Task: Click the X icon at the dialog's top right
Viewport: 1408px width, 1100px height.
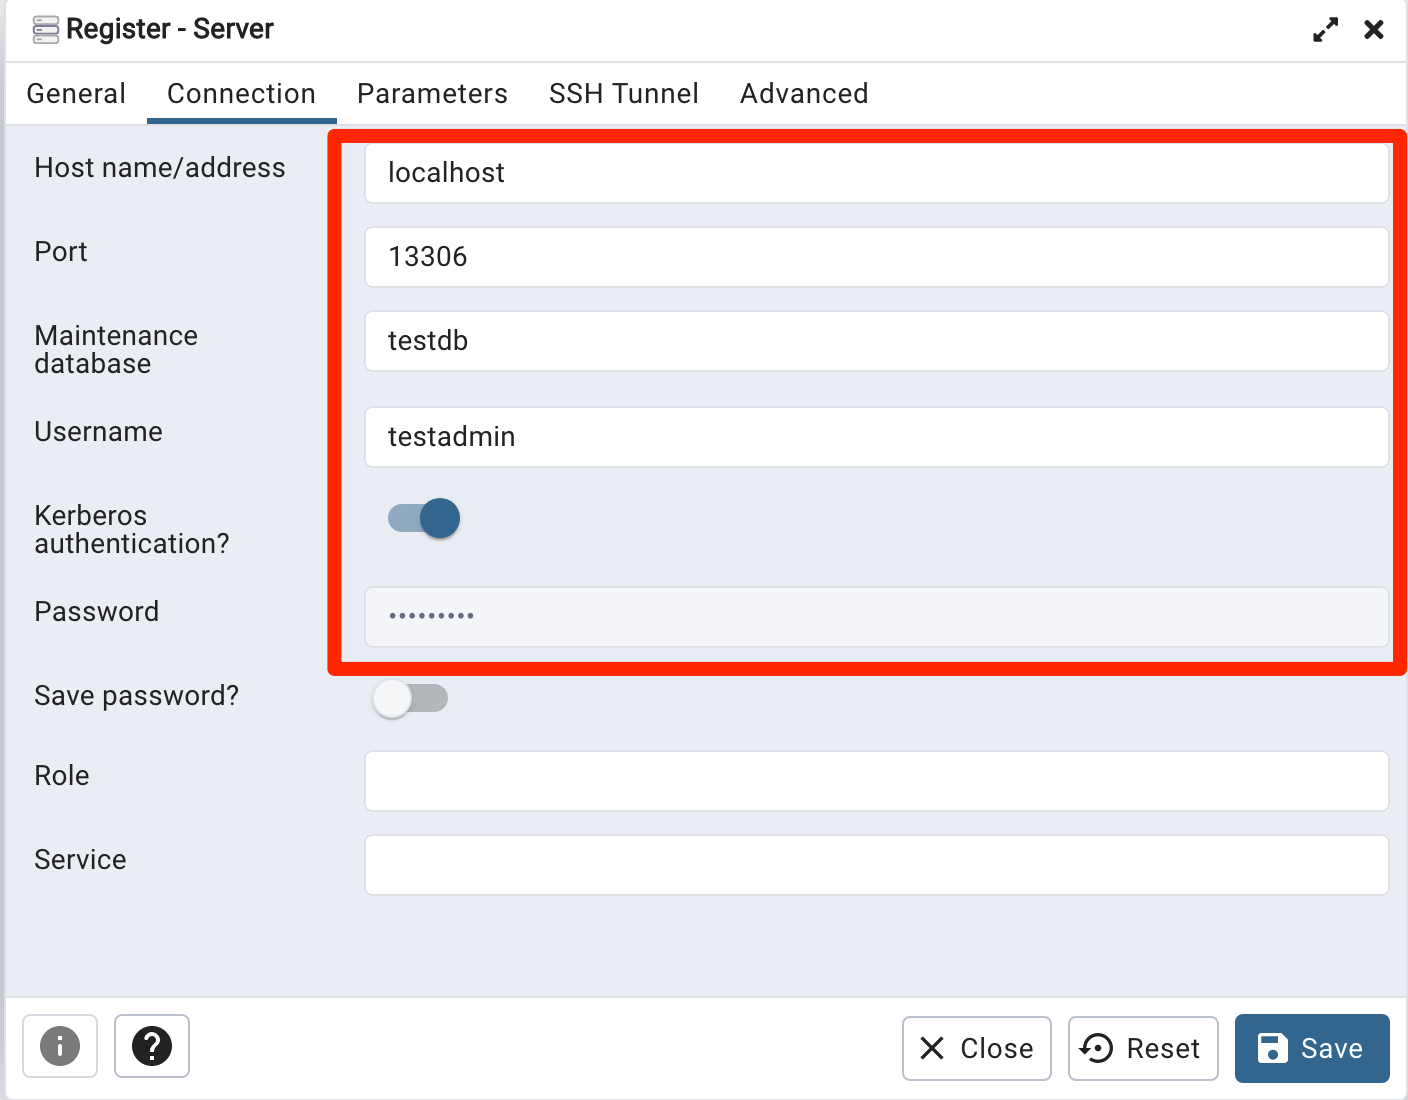Action: click(1374, 29)
